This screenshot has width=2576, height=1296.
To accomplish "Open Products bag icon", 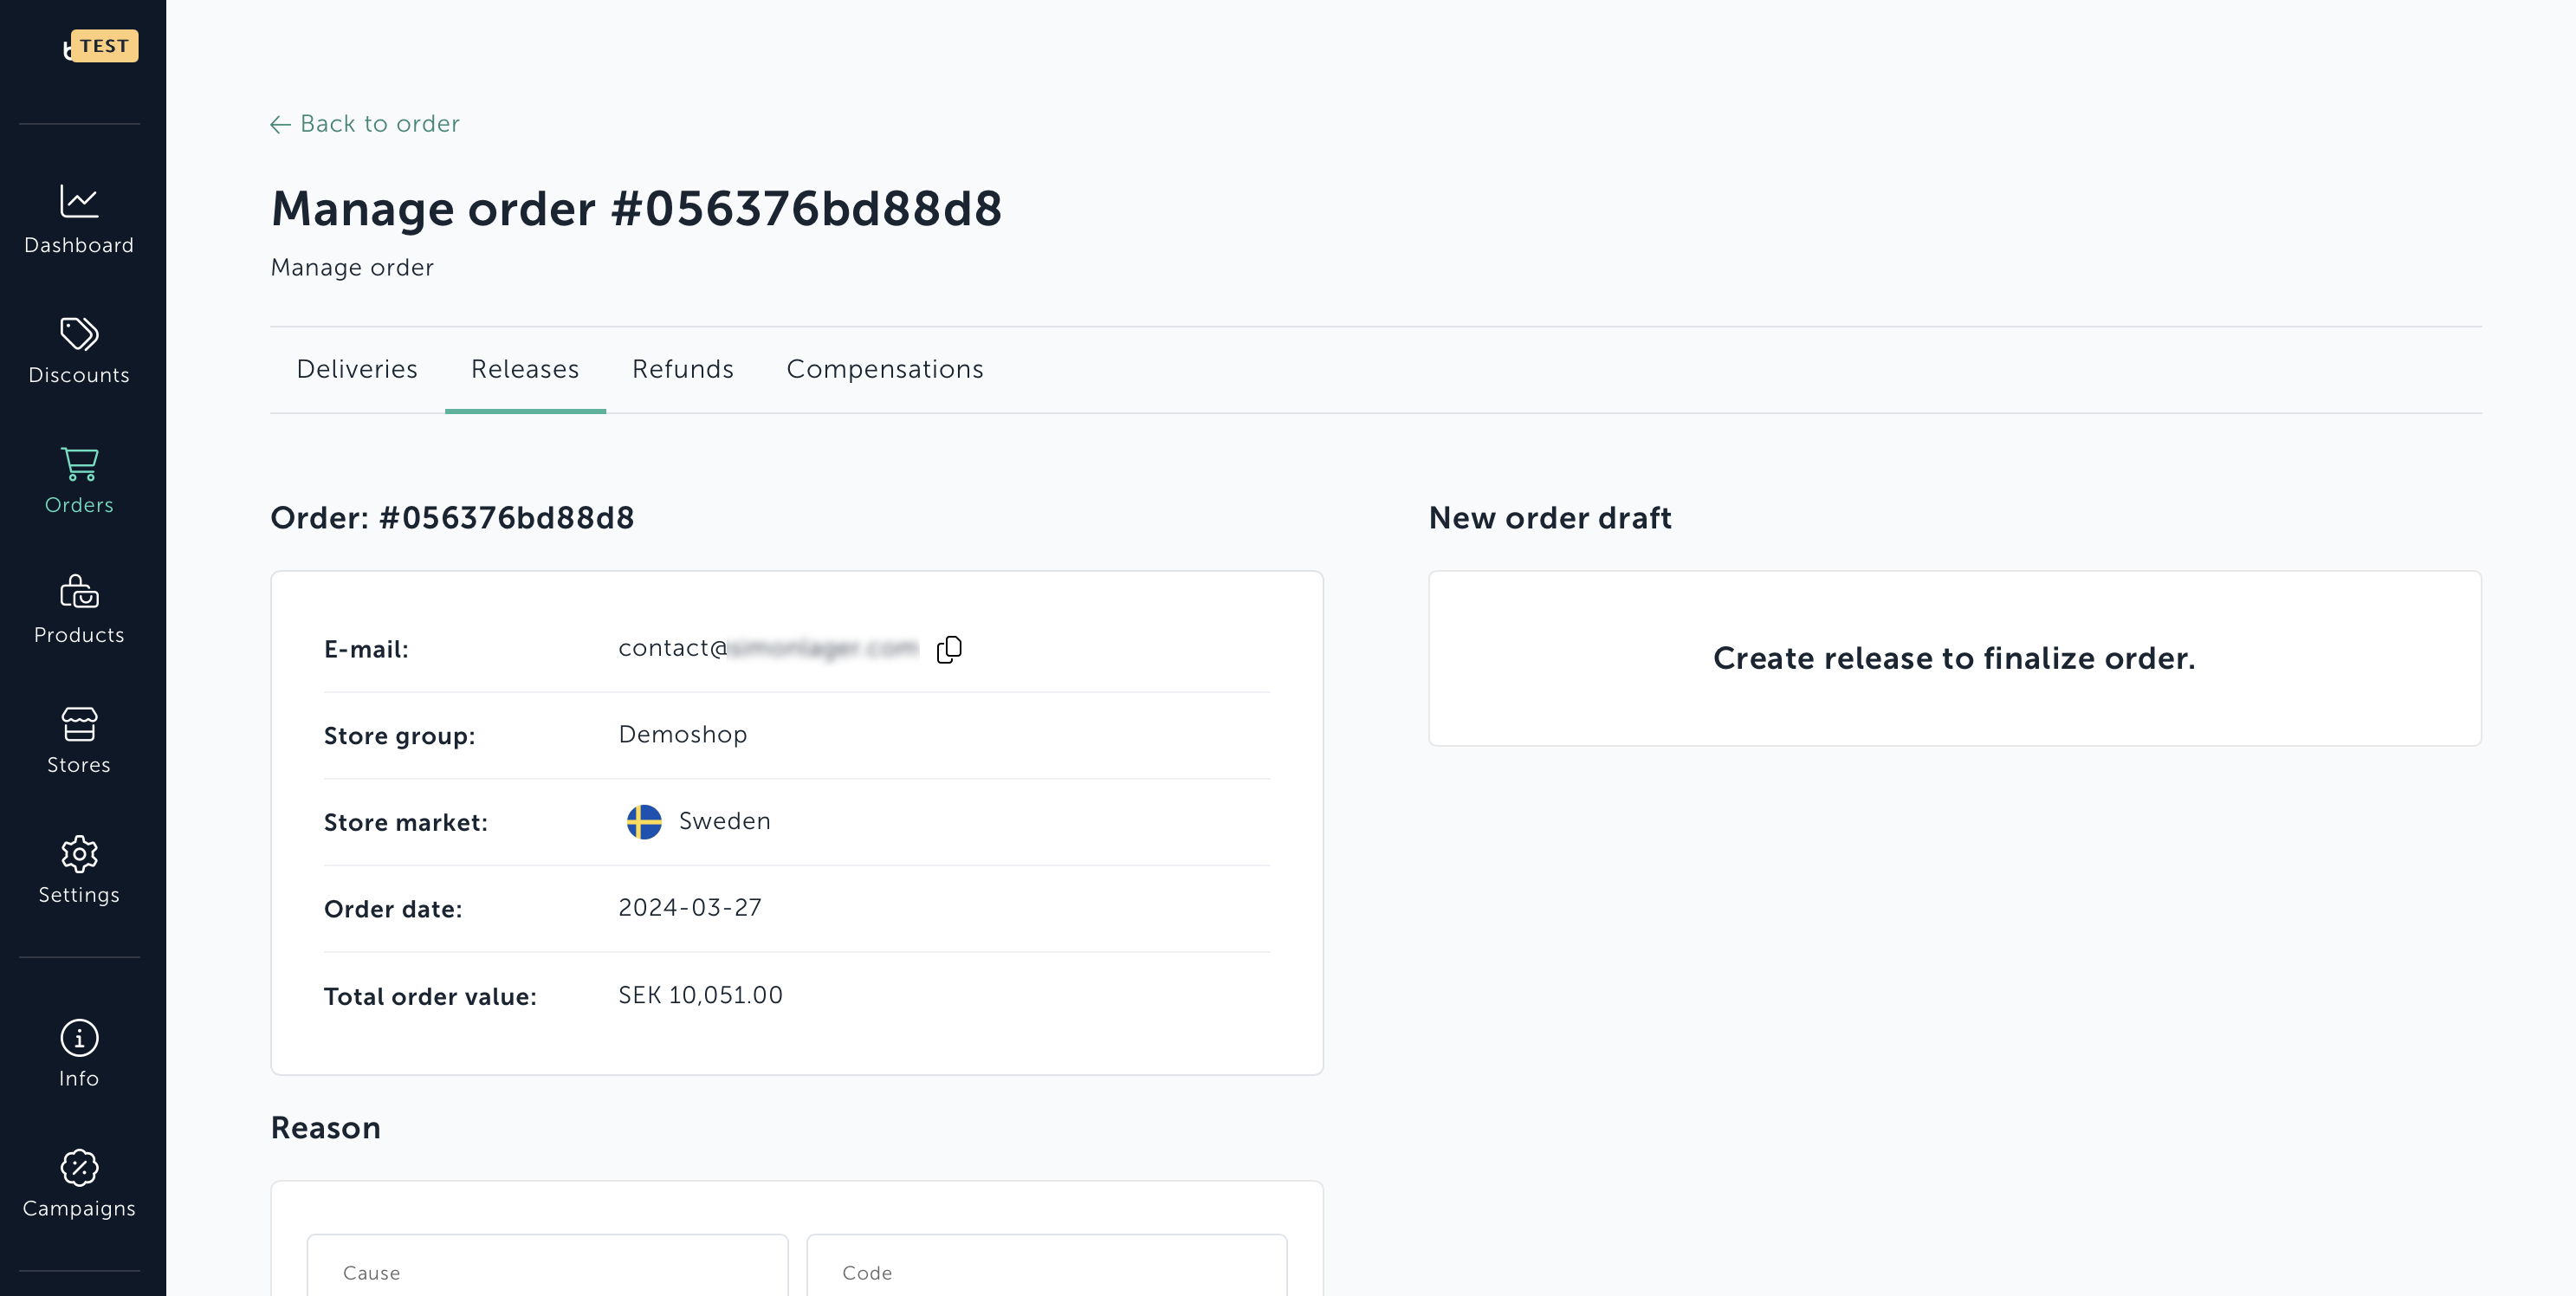I will [79, 592].
